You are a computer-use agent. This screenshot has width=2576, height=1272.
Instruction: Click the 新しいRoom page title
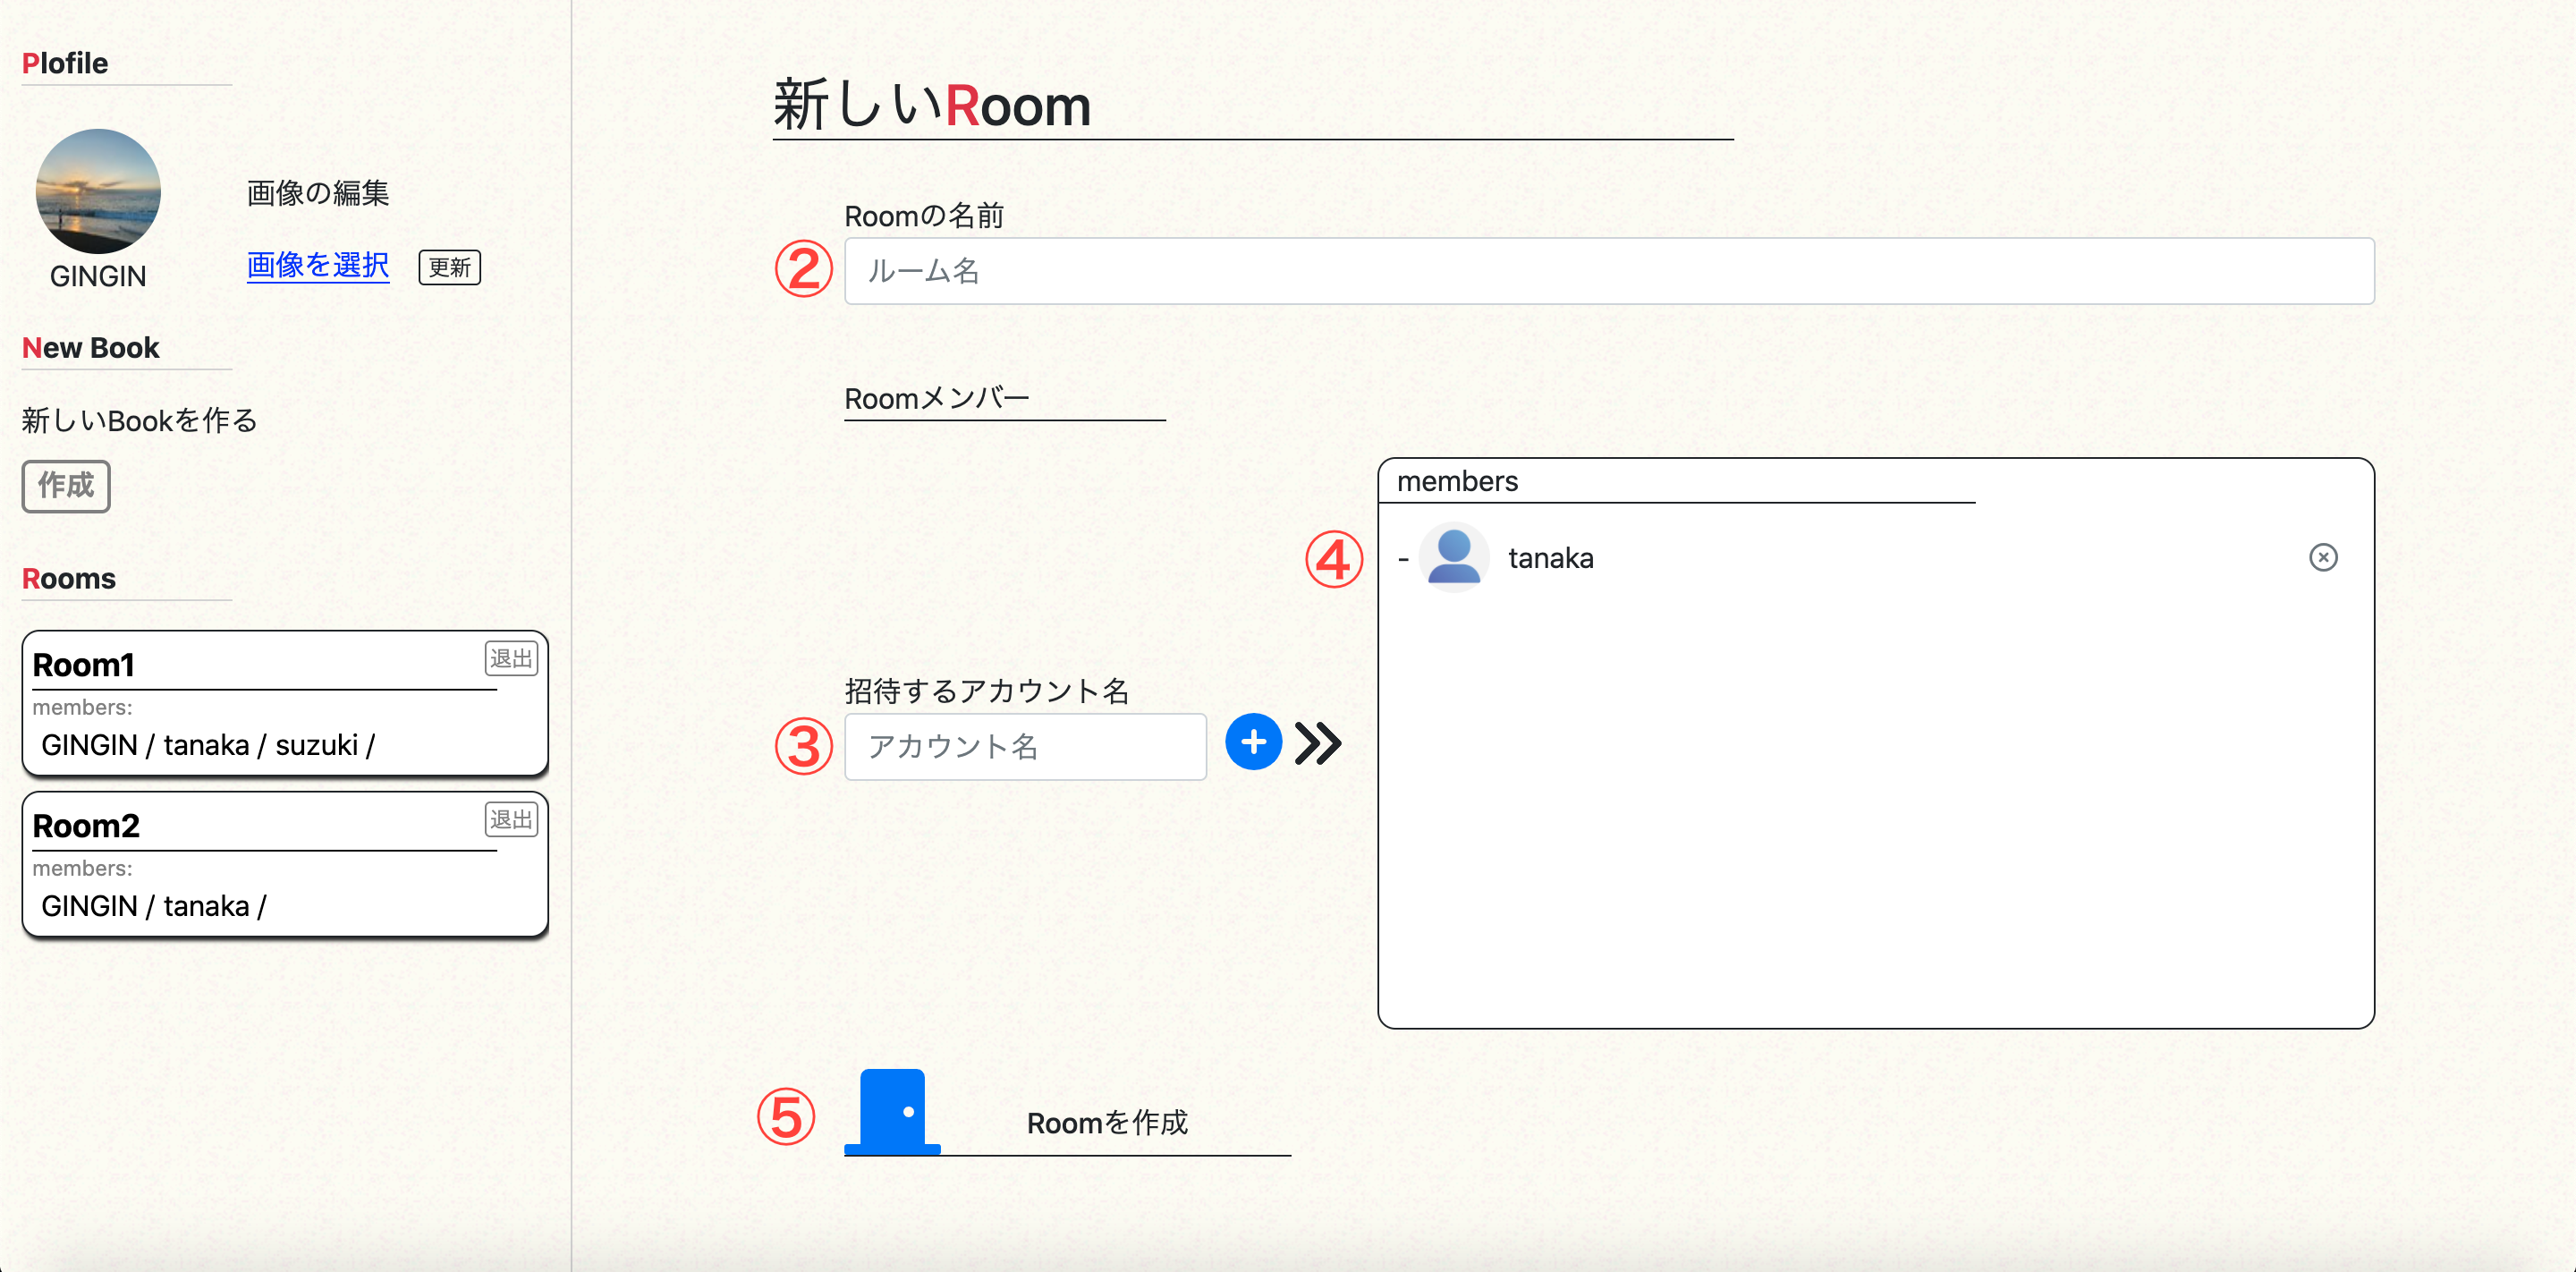point(931,105)
